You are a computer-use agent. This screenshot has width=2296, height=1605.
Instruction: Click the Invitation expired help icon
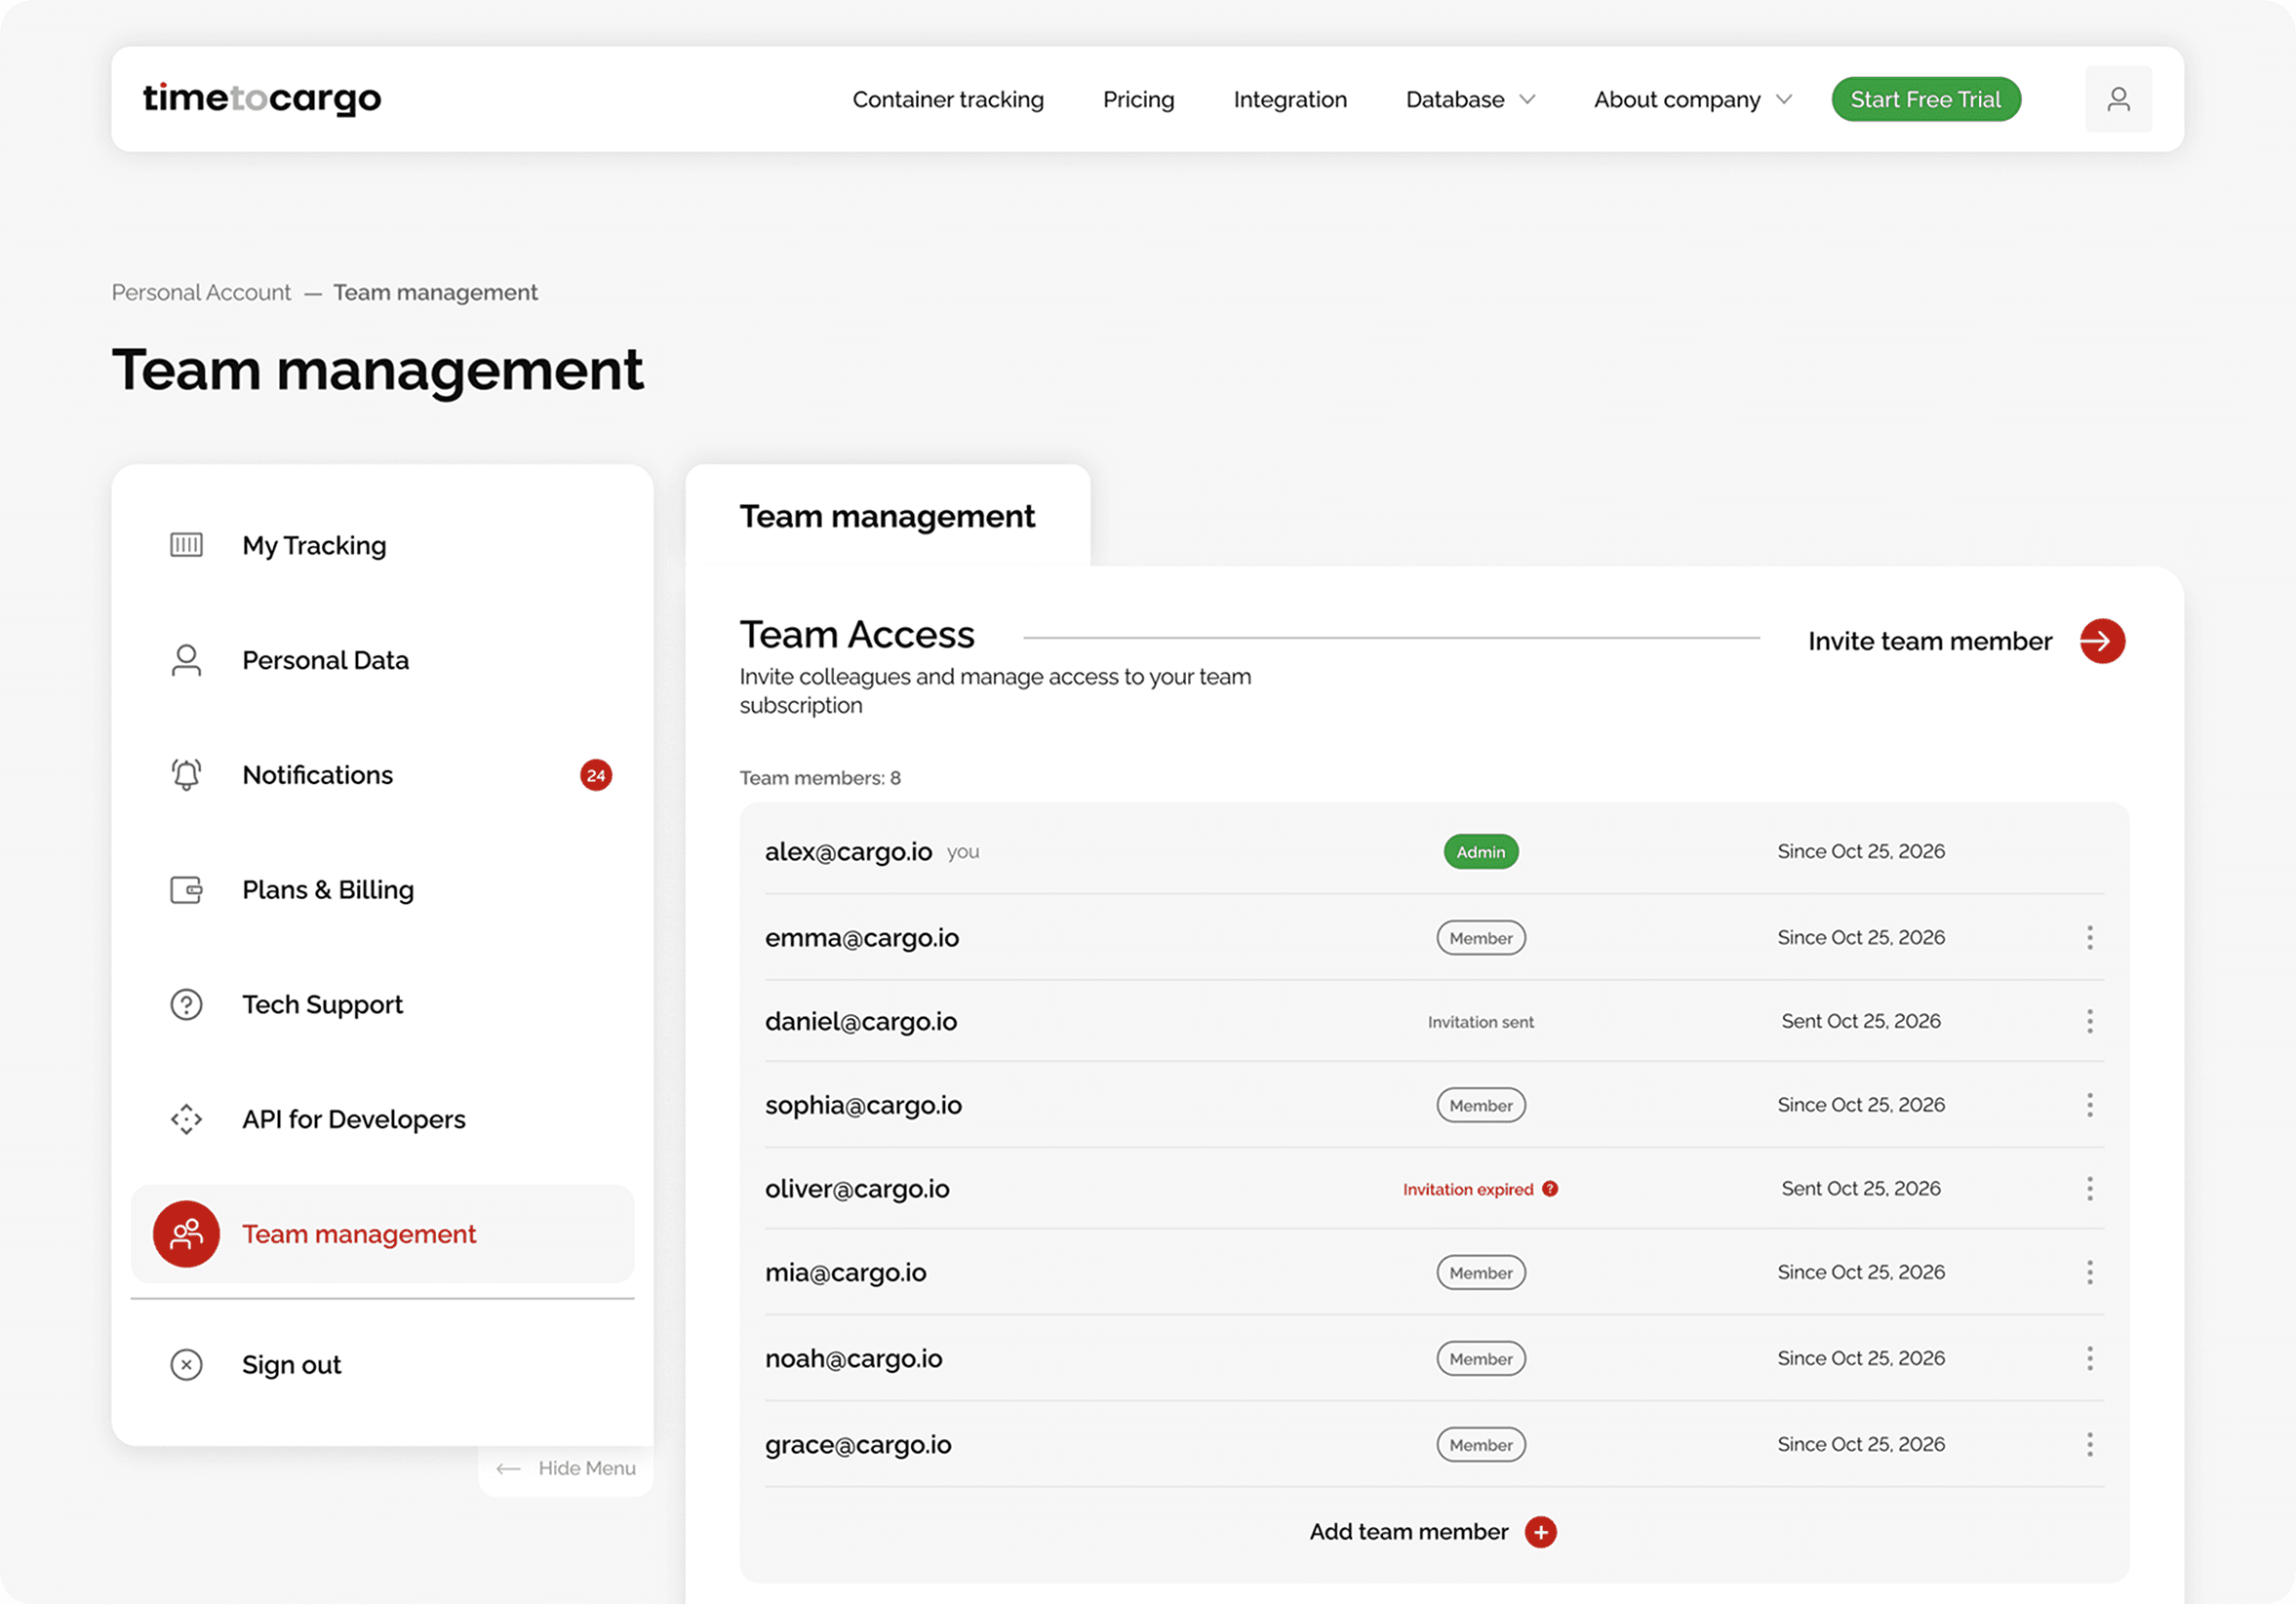click(x=1550, y=1189)
